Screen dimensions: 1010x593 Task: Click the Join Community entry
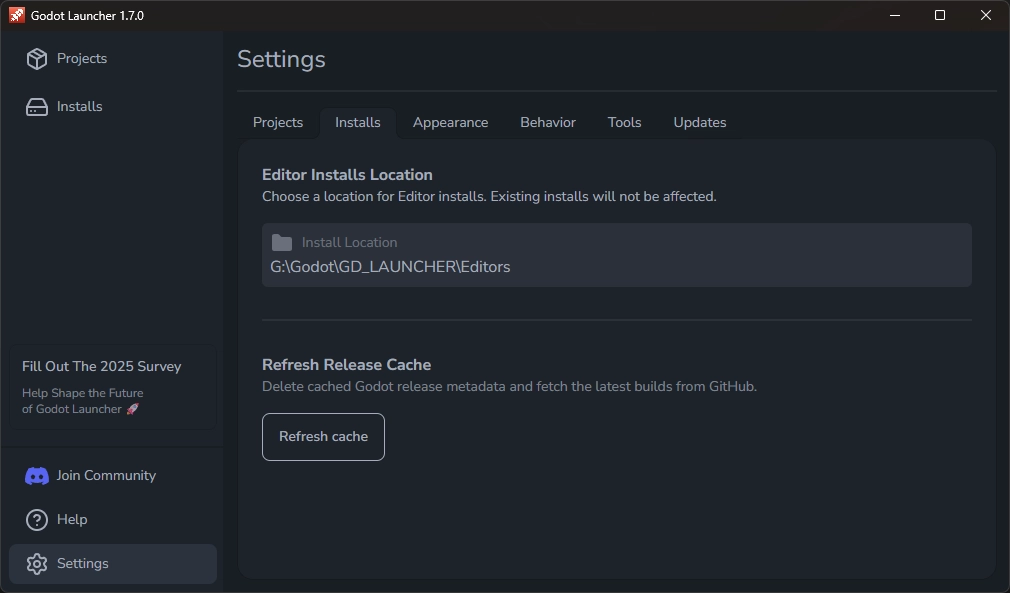(104, 475)
